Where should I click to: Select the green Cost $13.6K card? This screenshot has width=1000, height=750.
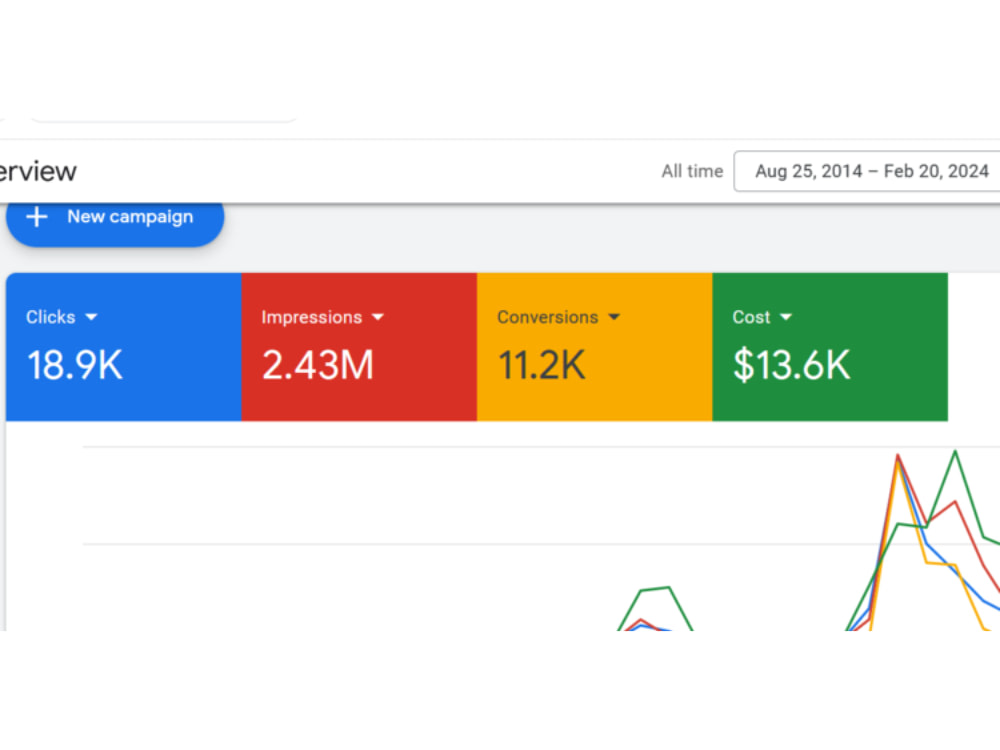(830, 347)
